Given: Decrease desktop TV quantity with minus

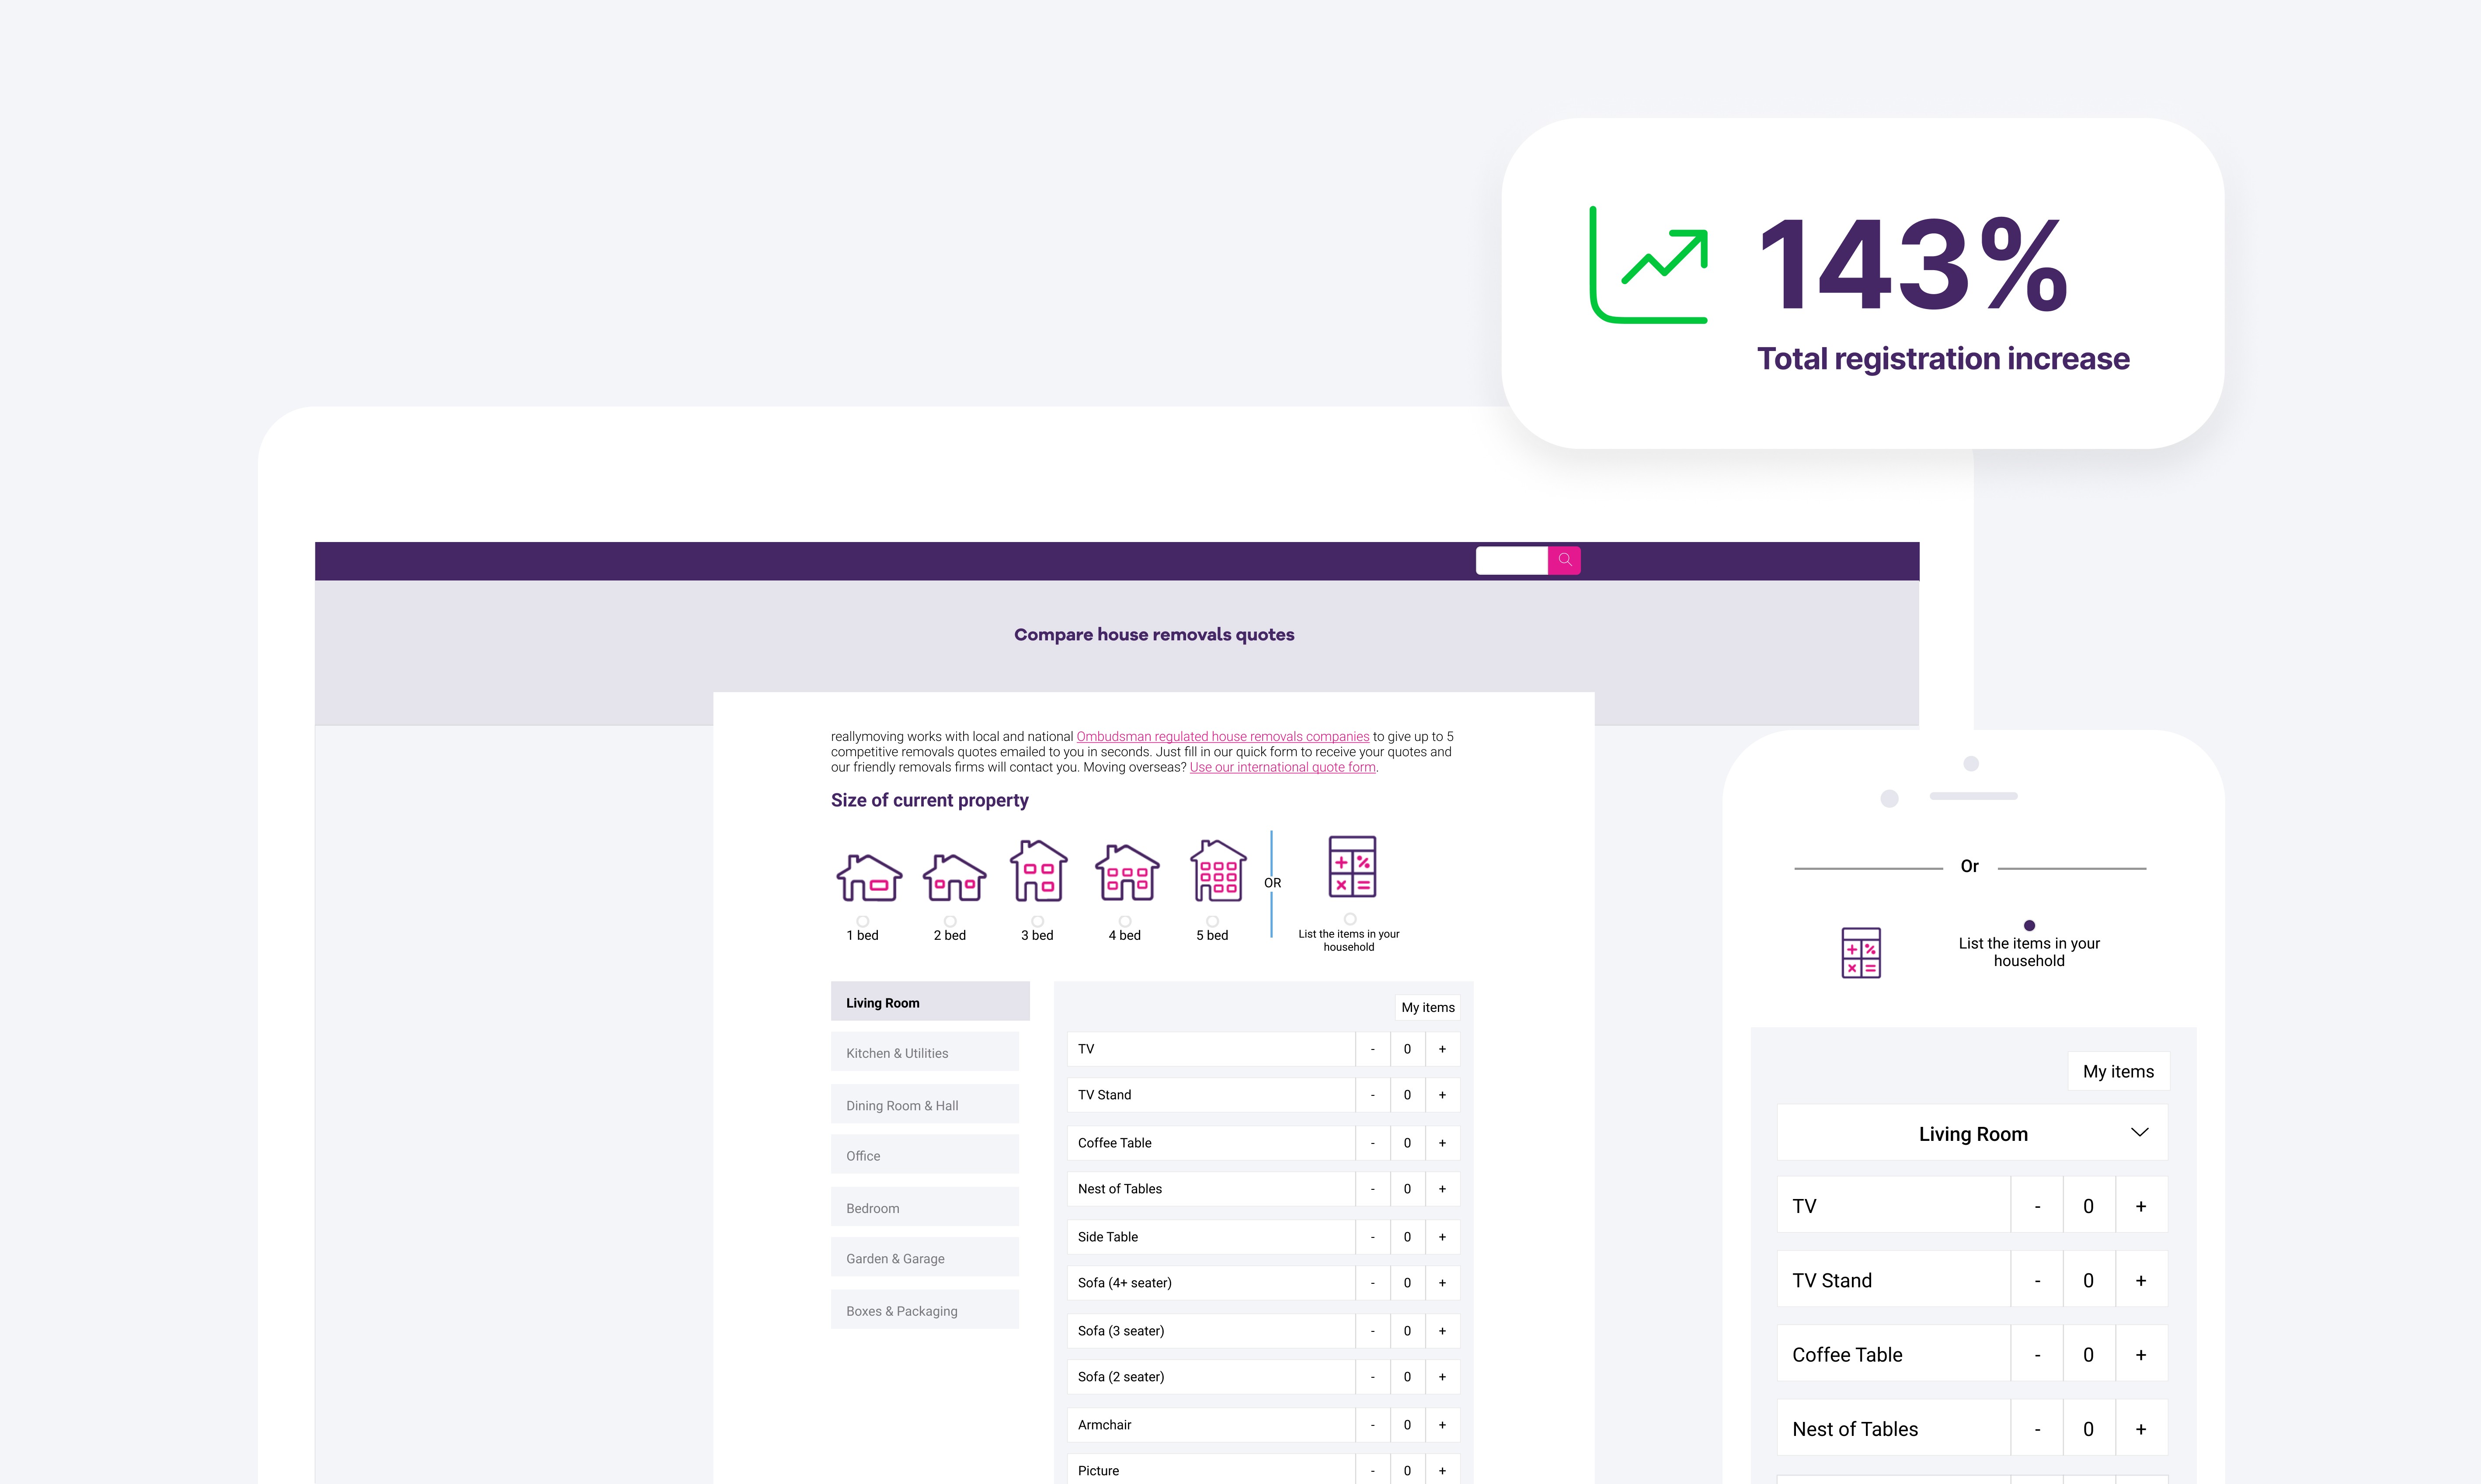Looking at the screenshot, I should (1373, 1049).
